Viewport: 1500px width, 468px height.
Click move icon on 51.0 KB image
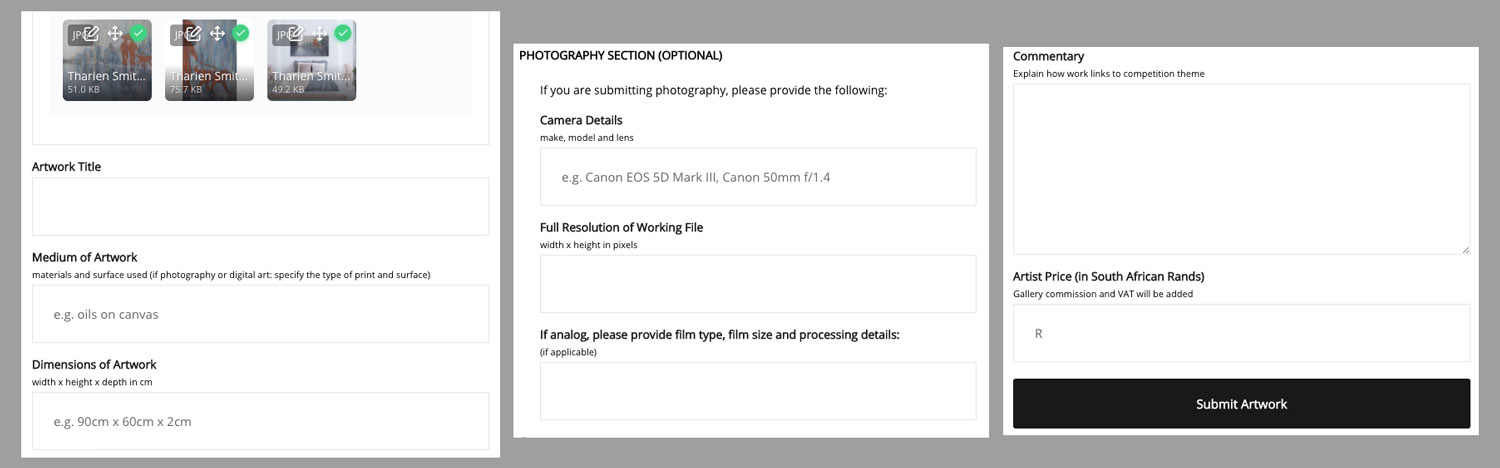click(x=115, y=34)
